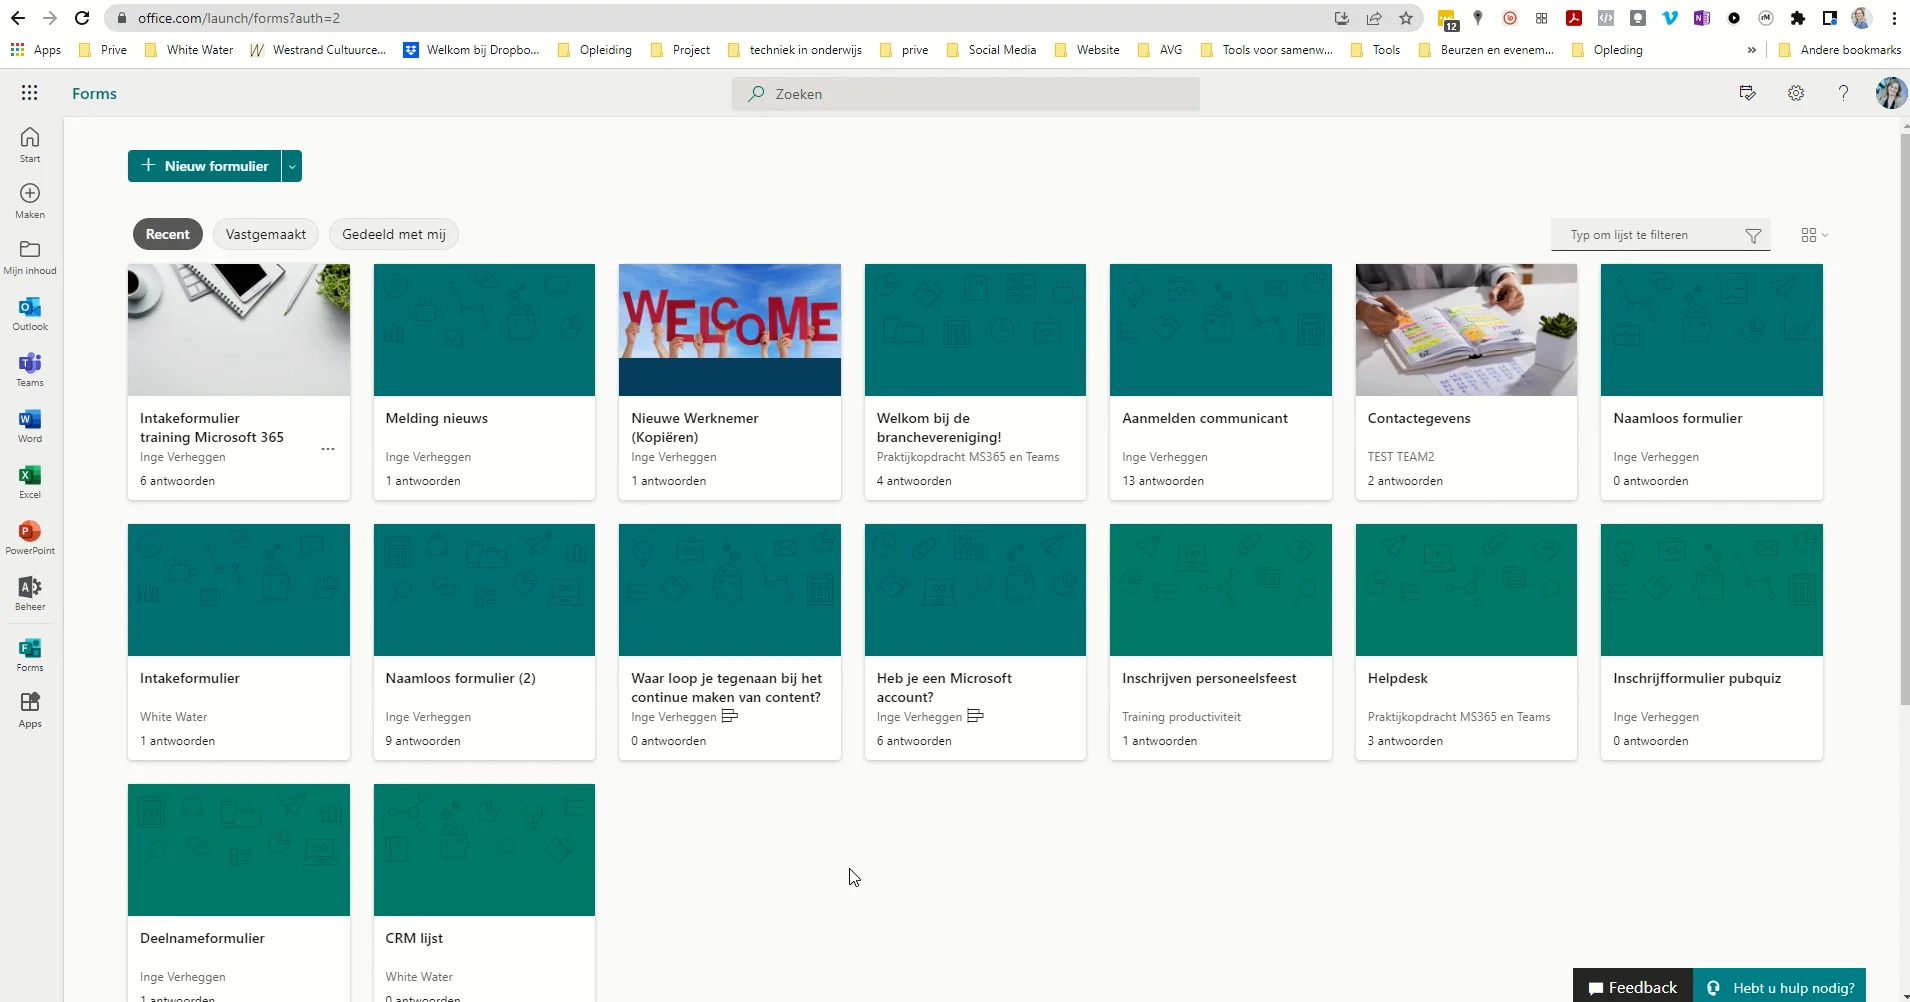Click Hebt u hulp nodig? button

[1780, 988]
